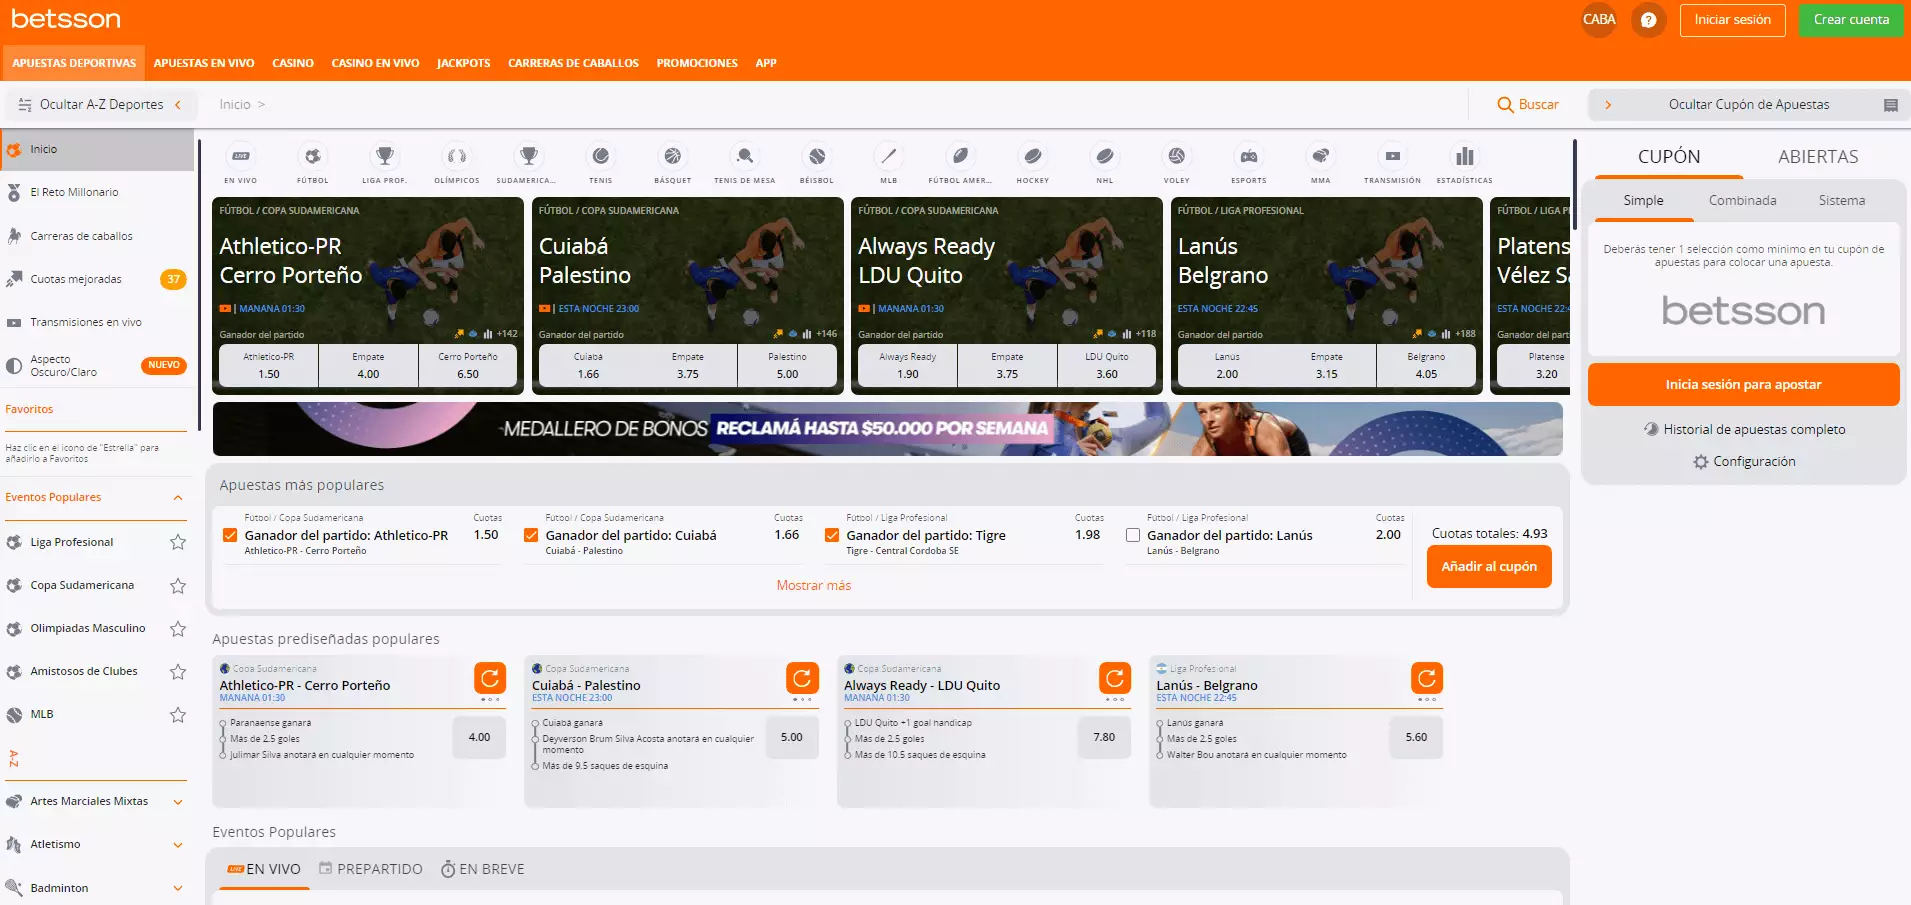
Task: Open the Casino menu item
Action: [x=293, y=63]
